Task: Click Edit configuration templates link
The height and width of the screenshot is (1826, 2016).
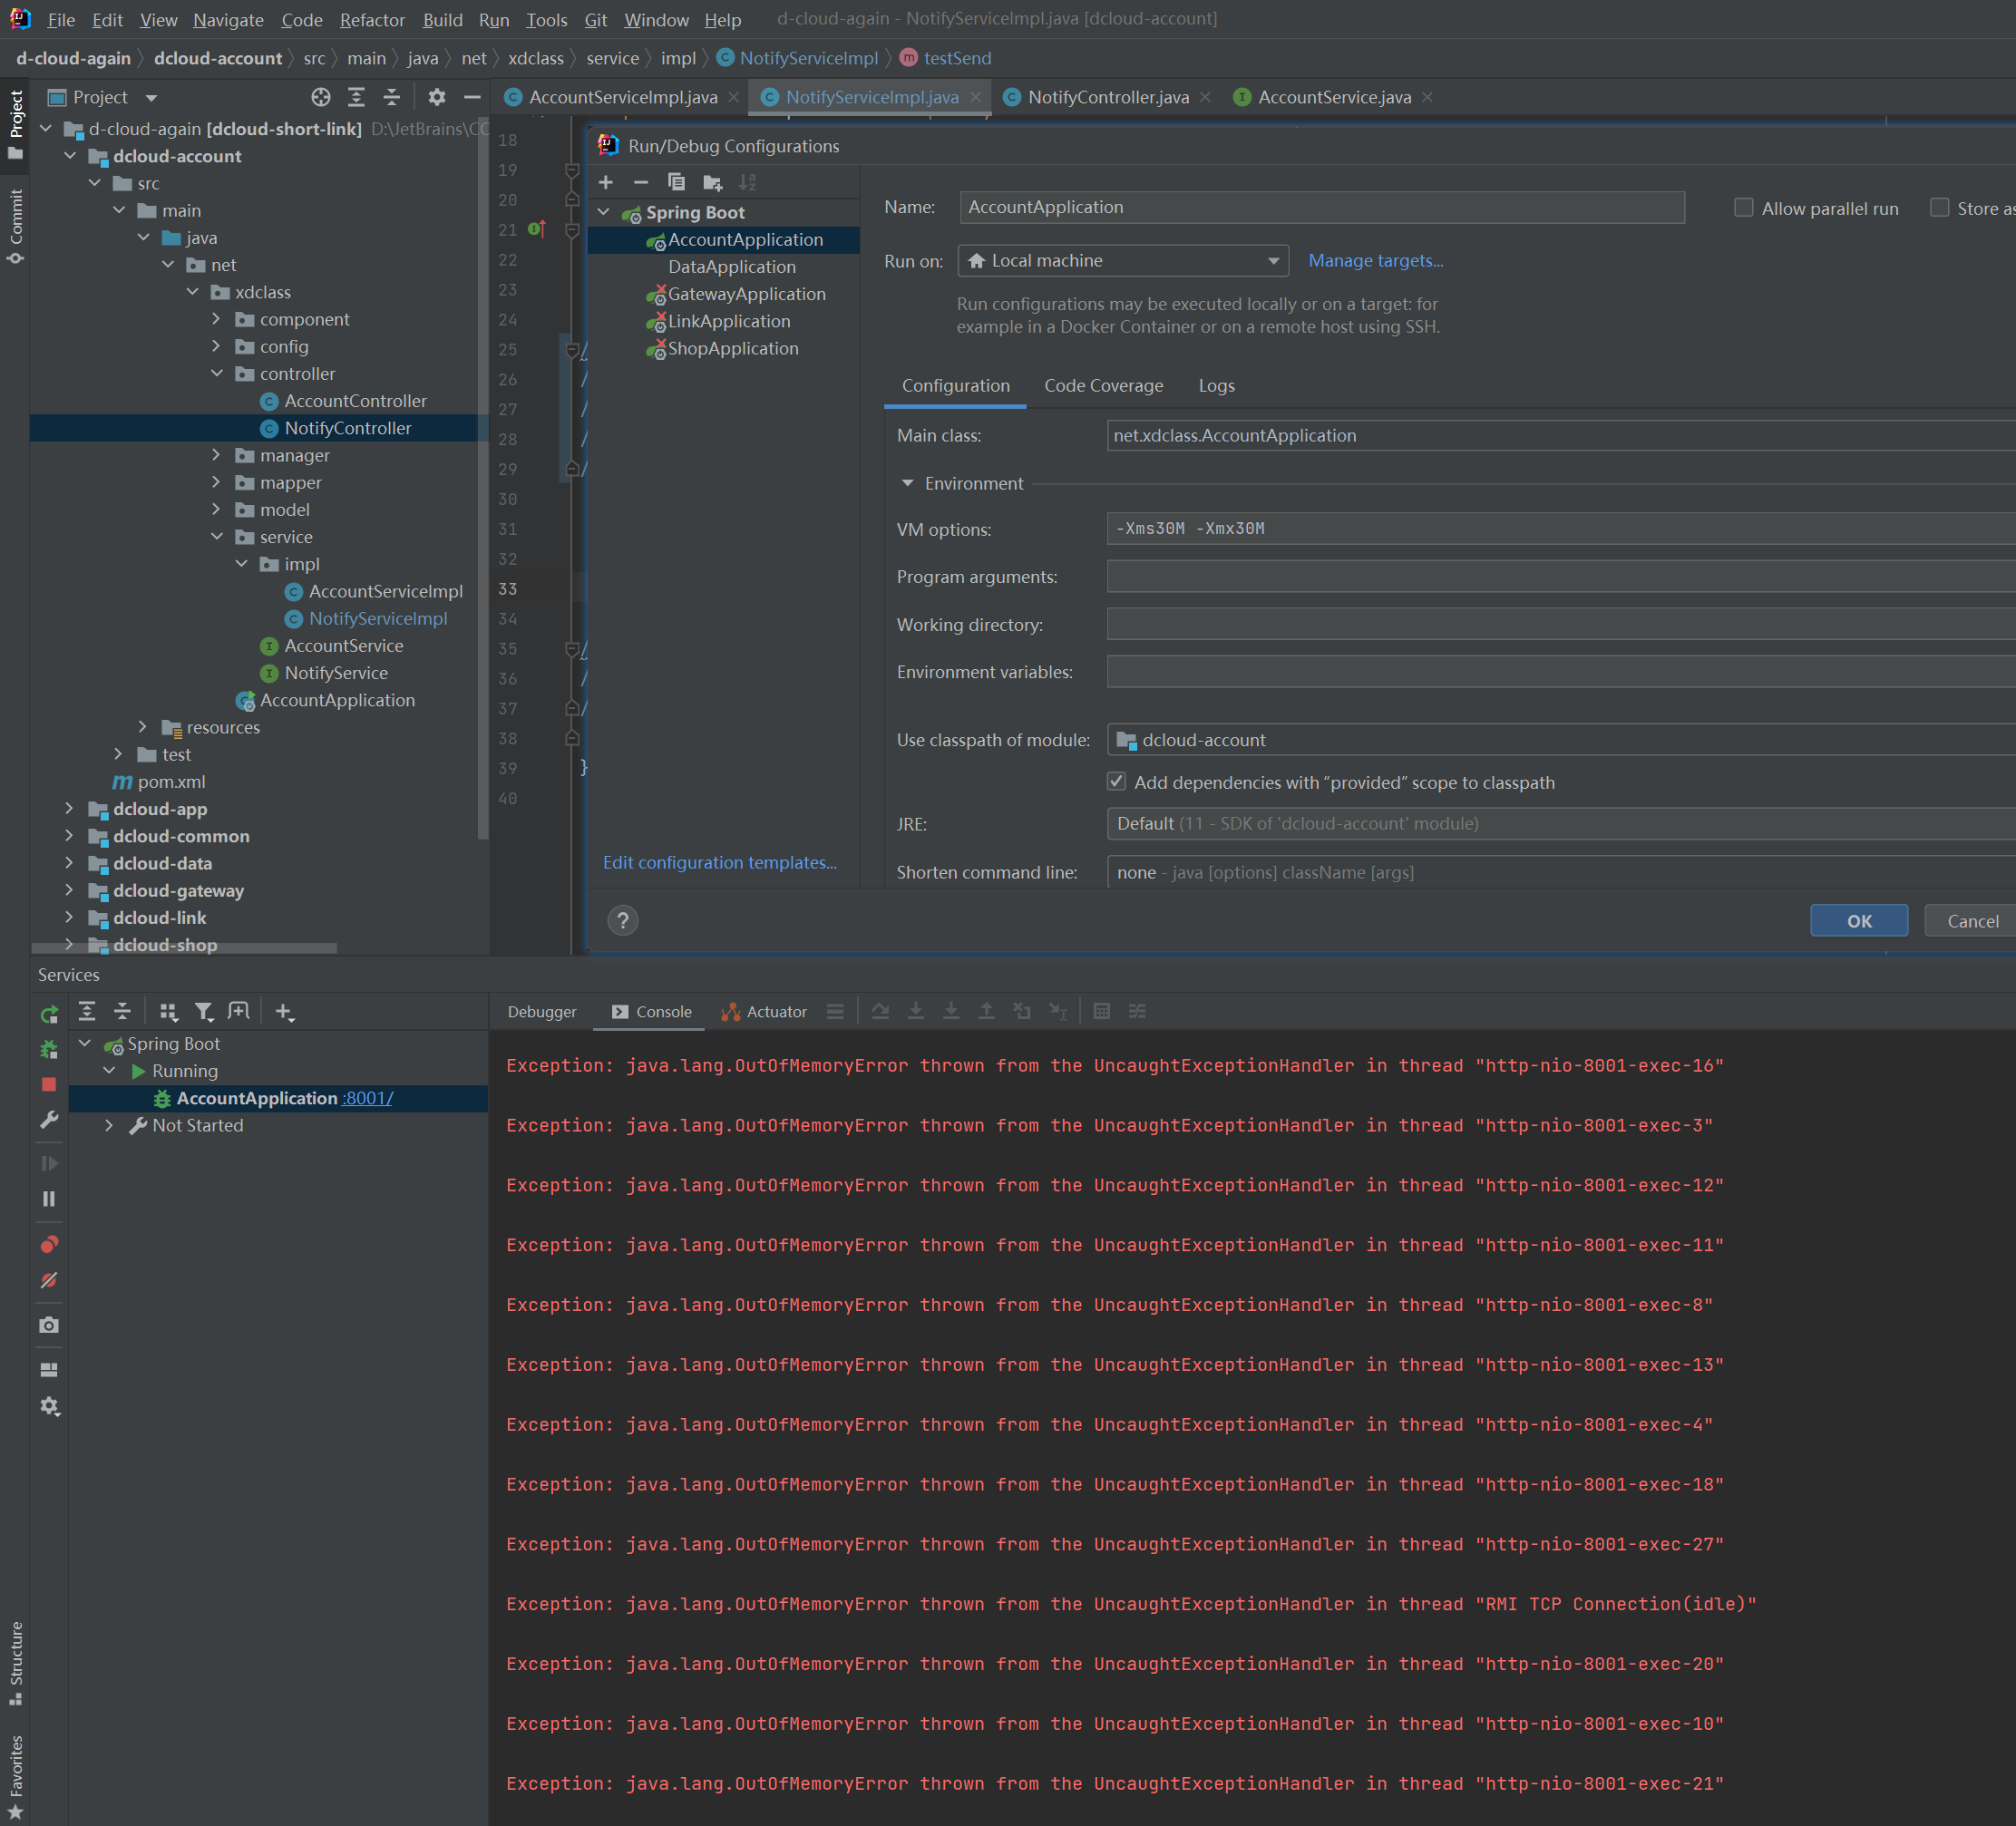Action: [x=720, y=864]
